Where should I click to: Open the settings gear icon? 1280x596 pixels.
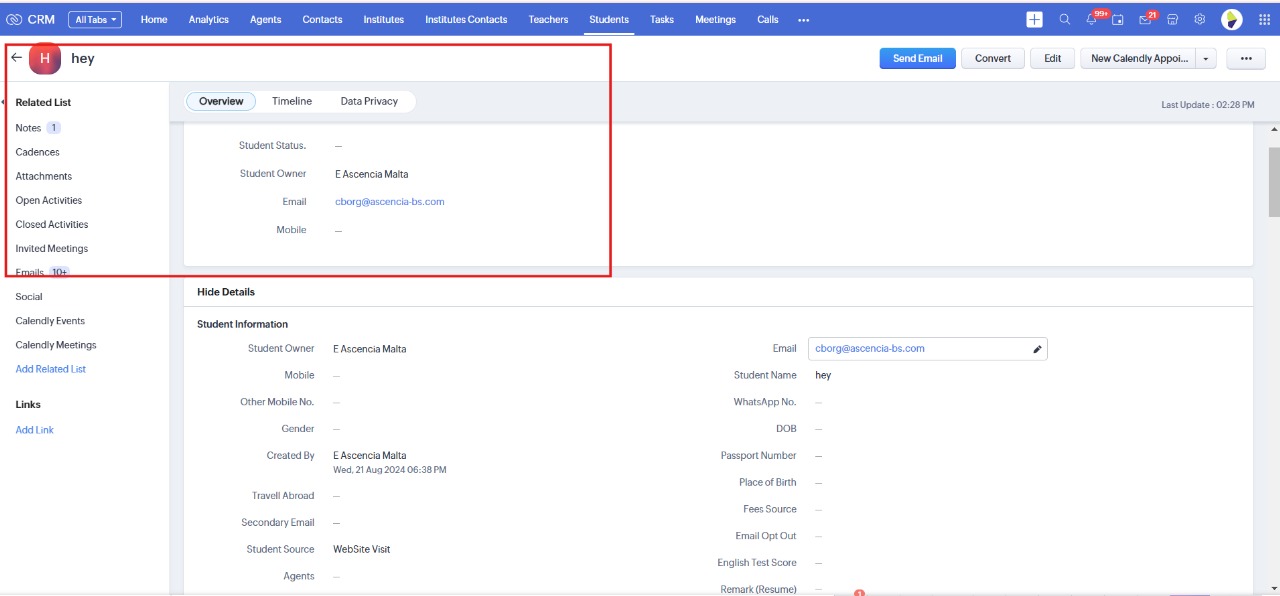click(1200, 19)
